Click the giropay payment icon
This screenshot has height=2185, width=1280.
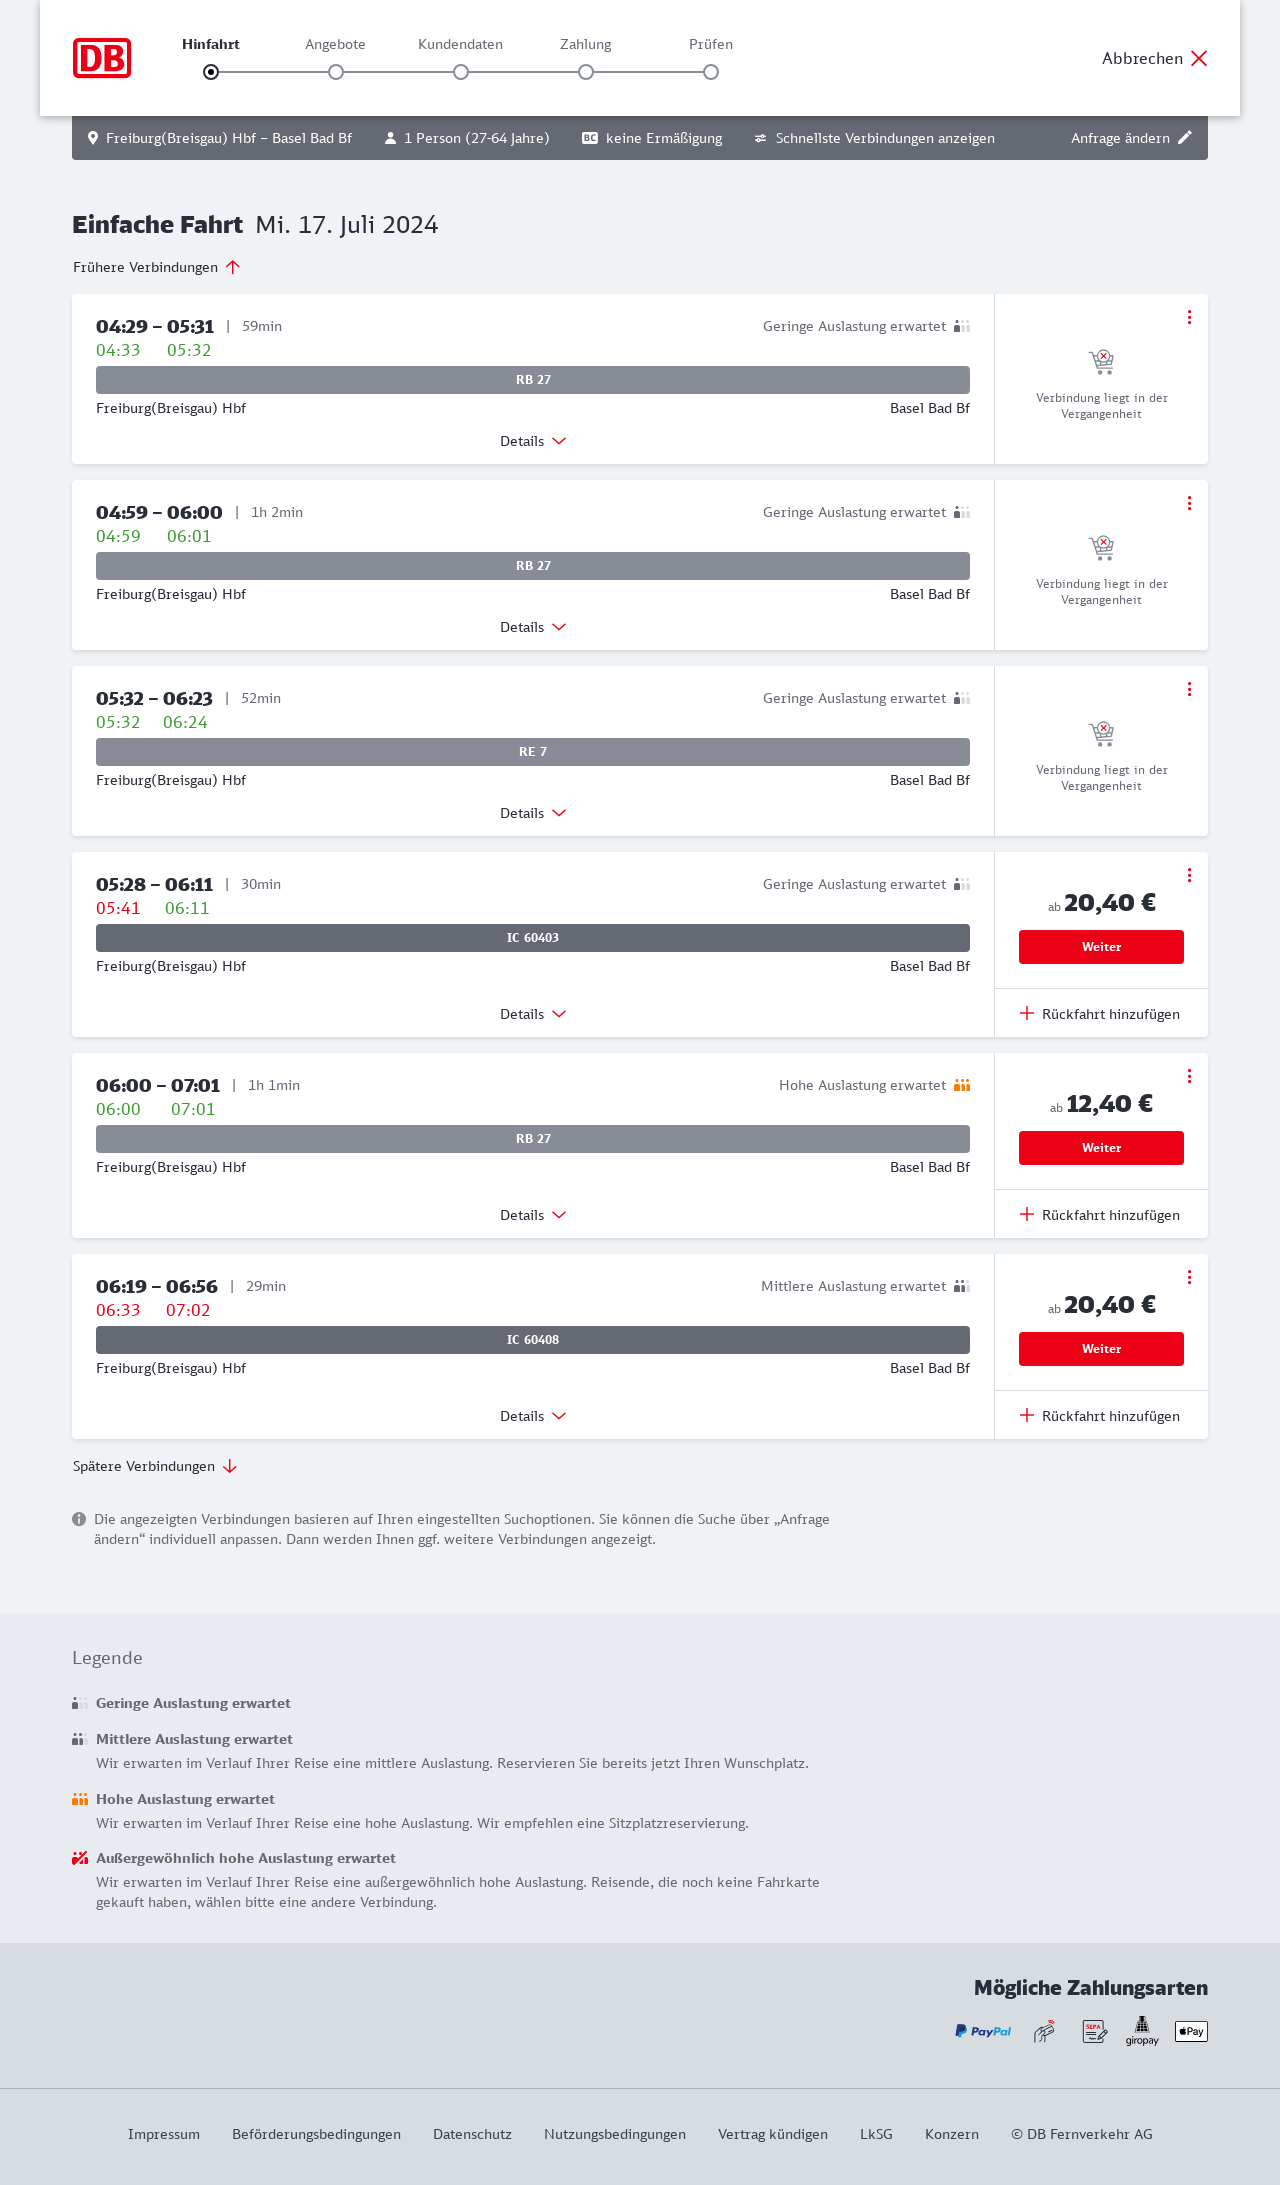click(x=1142, y=2031)
